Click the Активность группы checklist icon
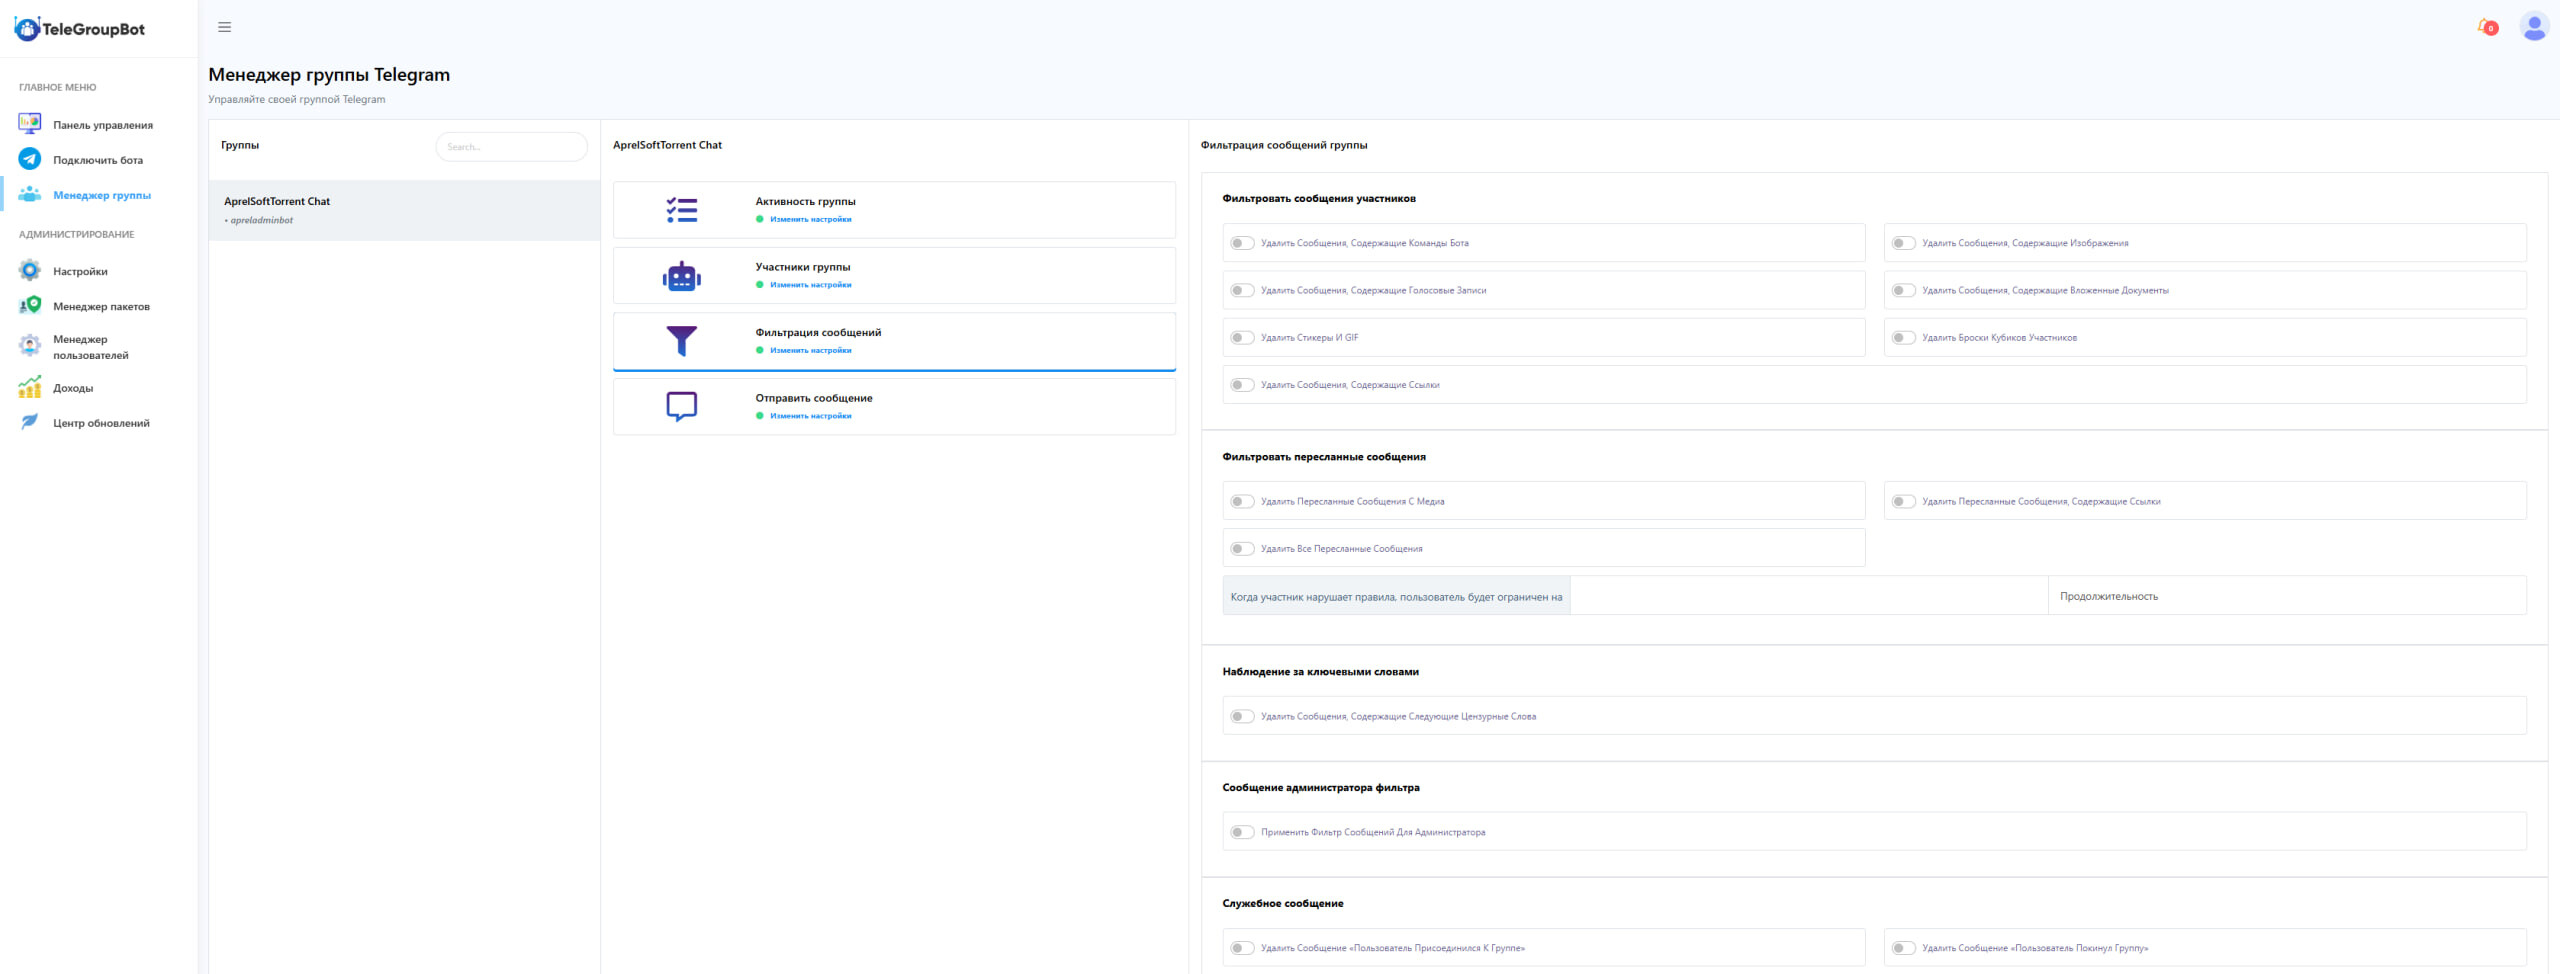 [682, 210]
